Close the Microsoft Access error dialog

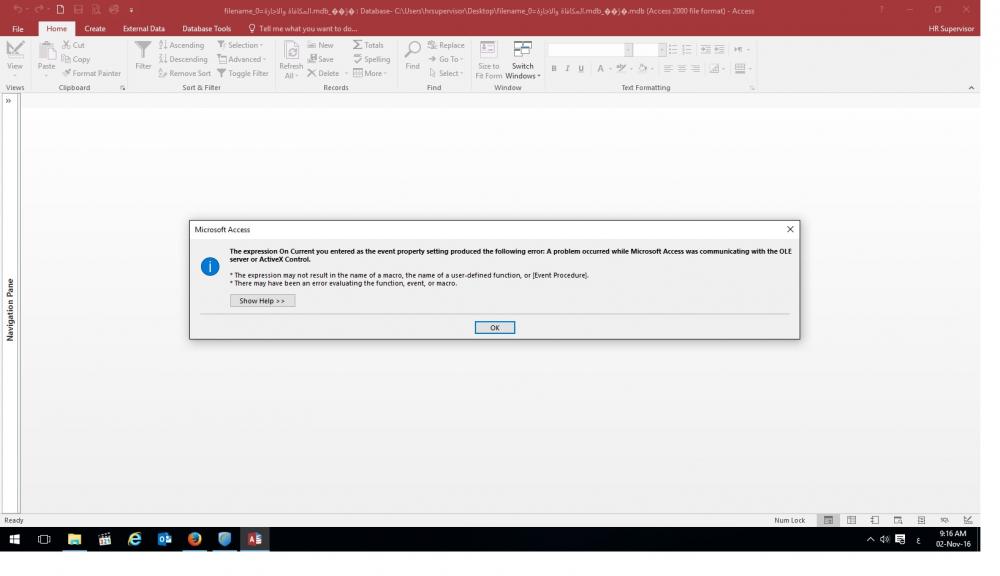point(790,229)
